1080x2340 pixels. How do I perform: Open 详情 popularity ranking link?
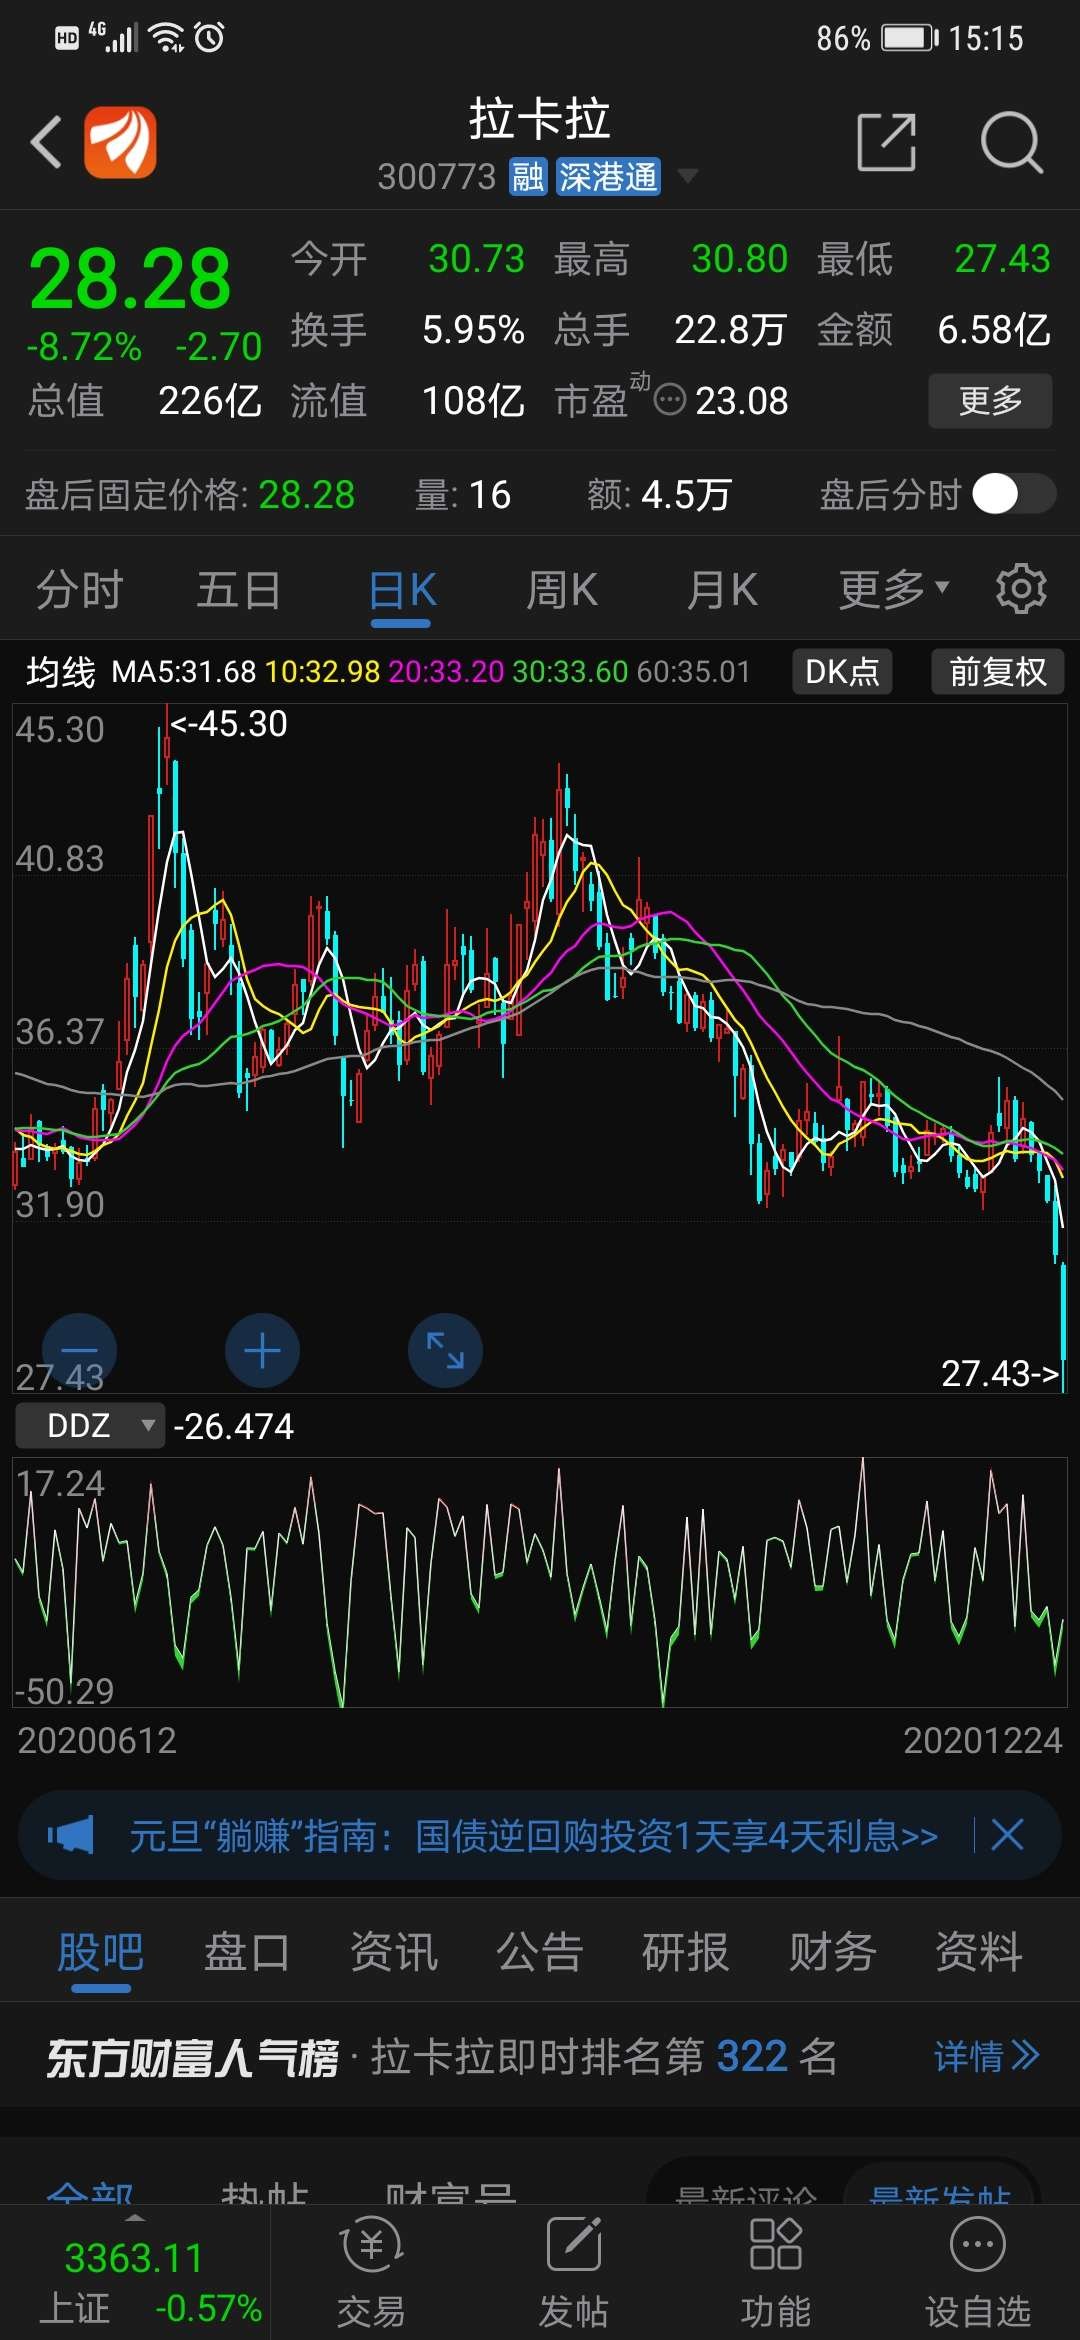[x=986, y=2057]
